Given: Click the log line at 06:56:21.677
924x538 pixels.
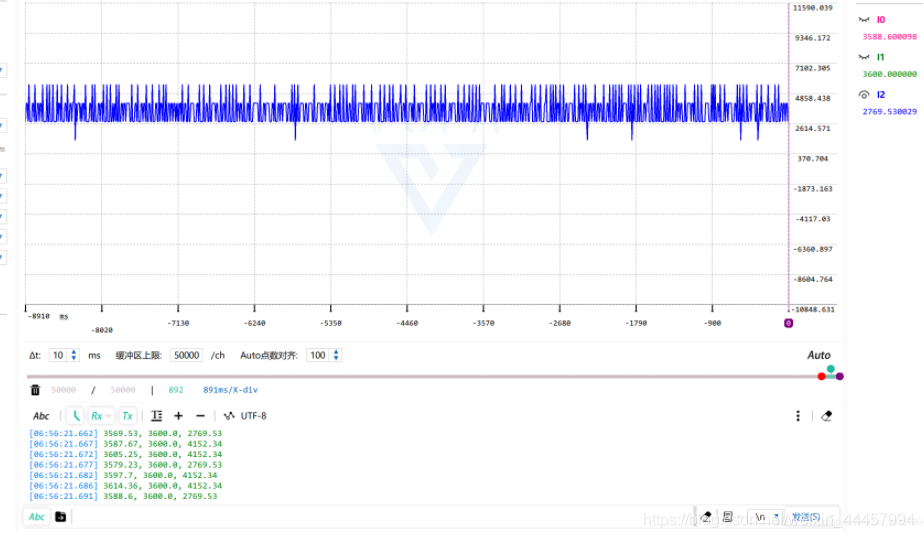Looking at the screenshot, I should tap(126, 465).
